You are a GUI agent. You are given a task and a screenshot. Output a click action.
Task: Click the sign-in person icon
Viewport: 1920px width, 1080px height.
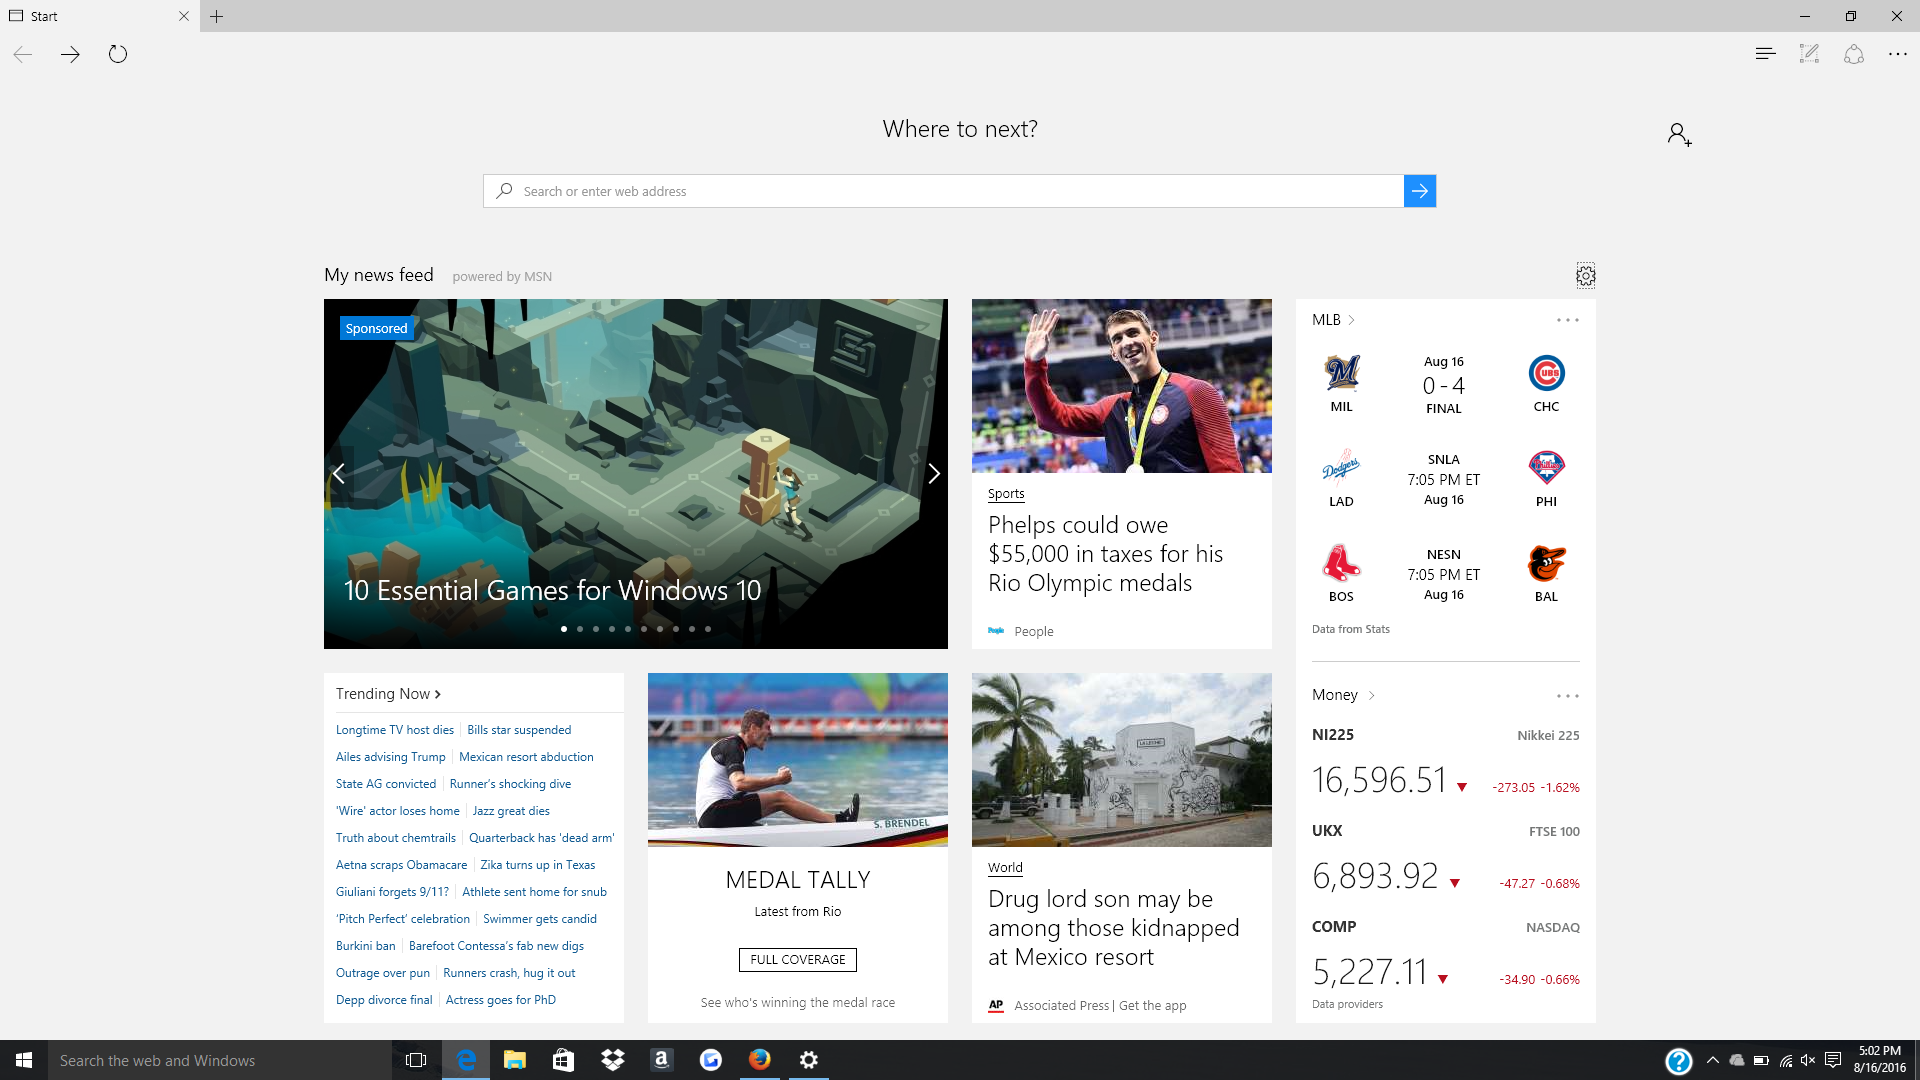[1679, 134]
